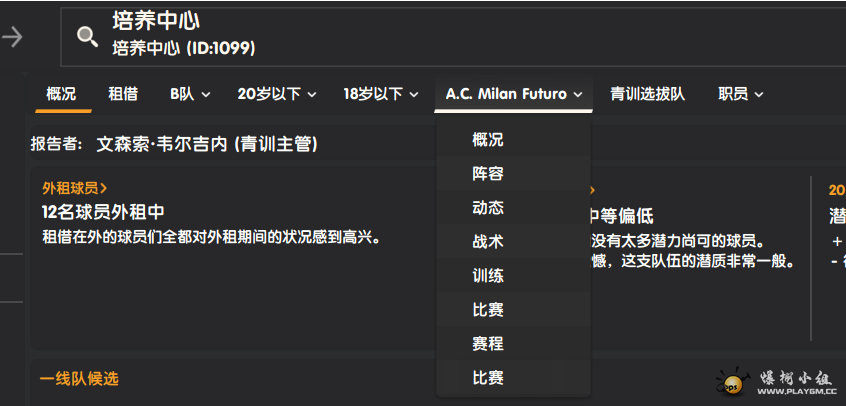Open the 租借 tab
Screen dimensions: 846x406
coord(123,94)
